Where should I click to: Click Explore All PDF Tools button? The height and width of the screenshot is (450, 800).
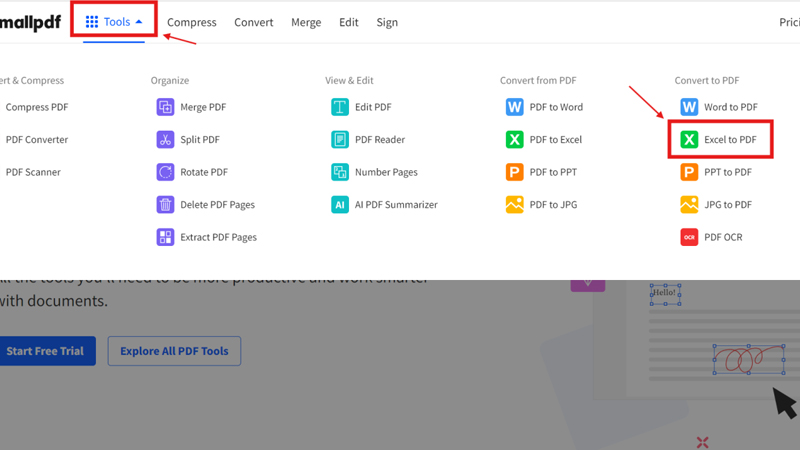pyautogui.click(x=174, y=351)
